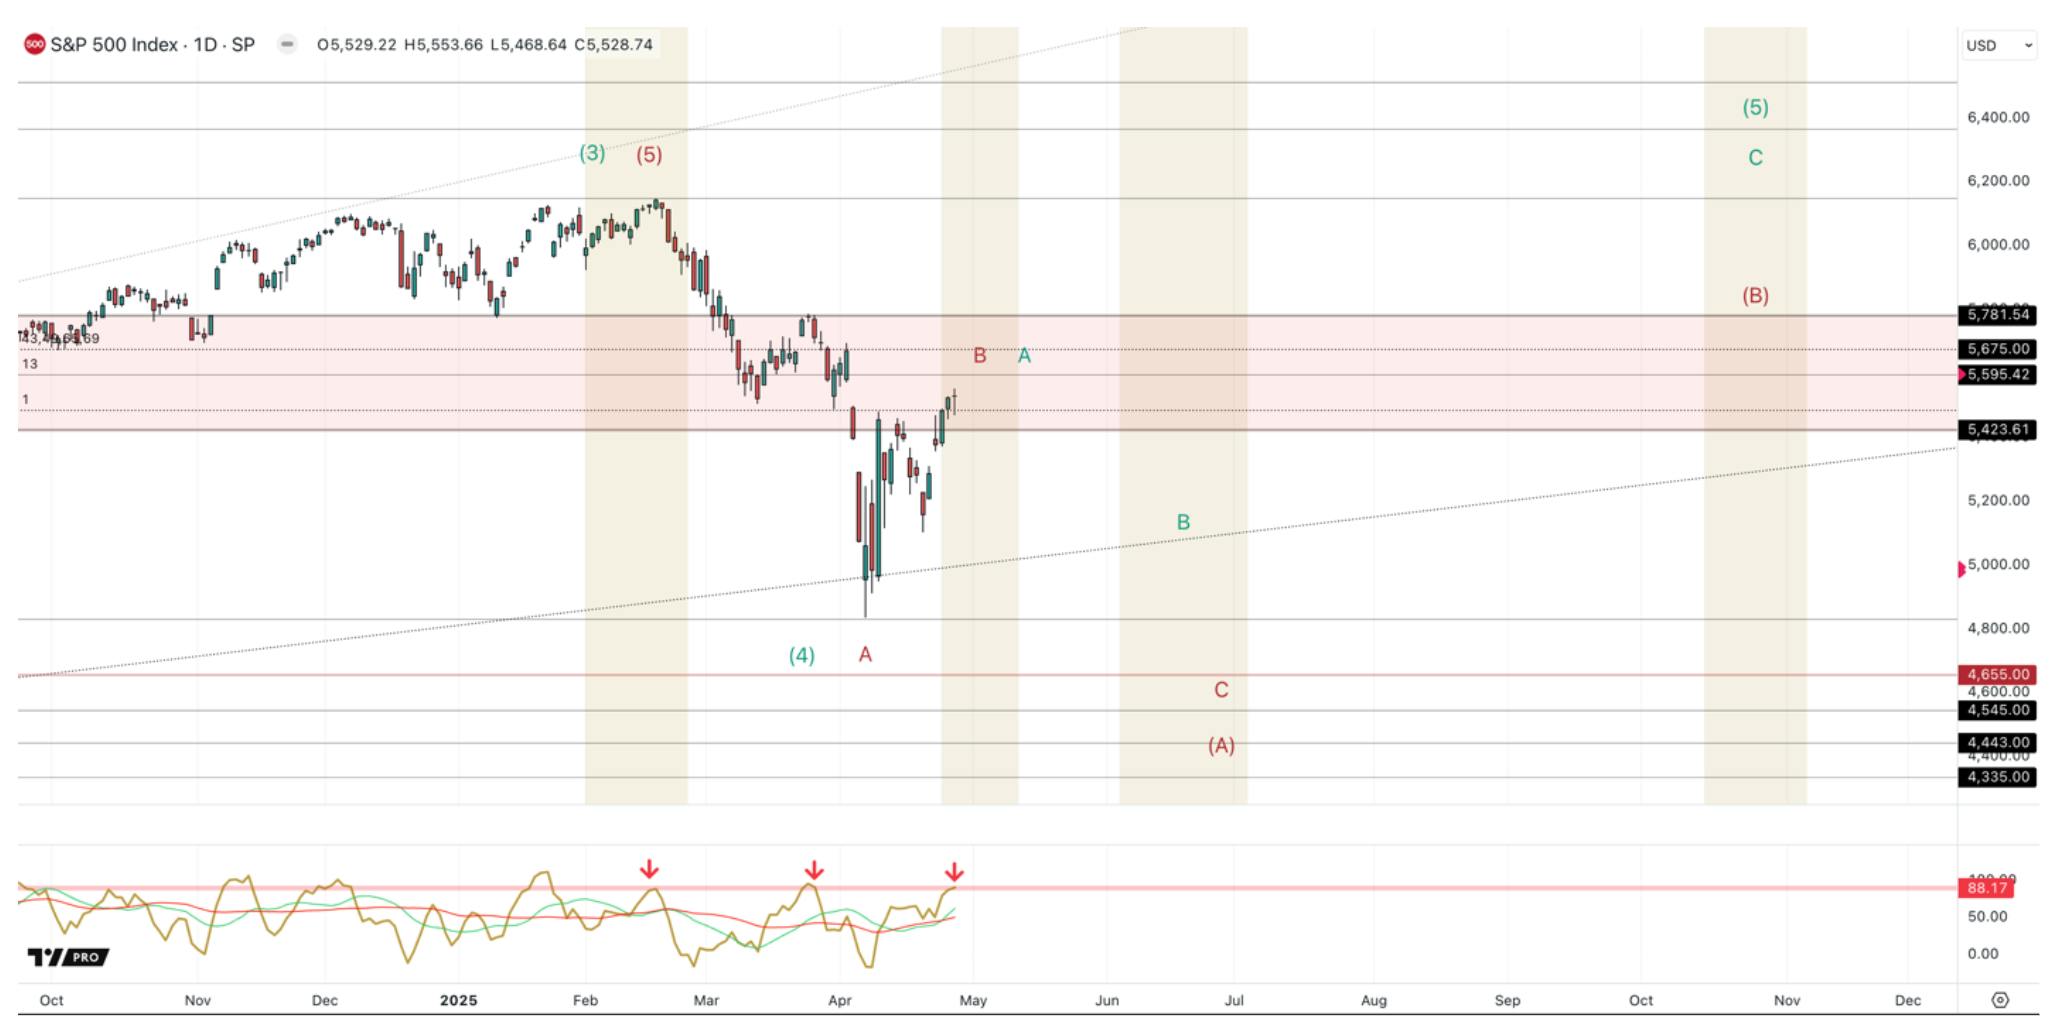Click the bold 2025 year label
Image resolution: width=2056 pixels, height=1028 pixels.
click(459, 1000)
